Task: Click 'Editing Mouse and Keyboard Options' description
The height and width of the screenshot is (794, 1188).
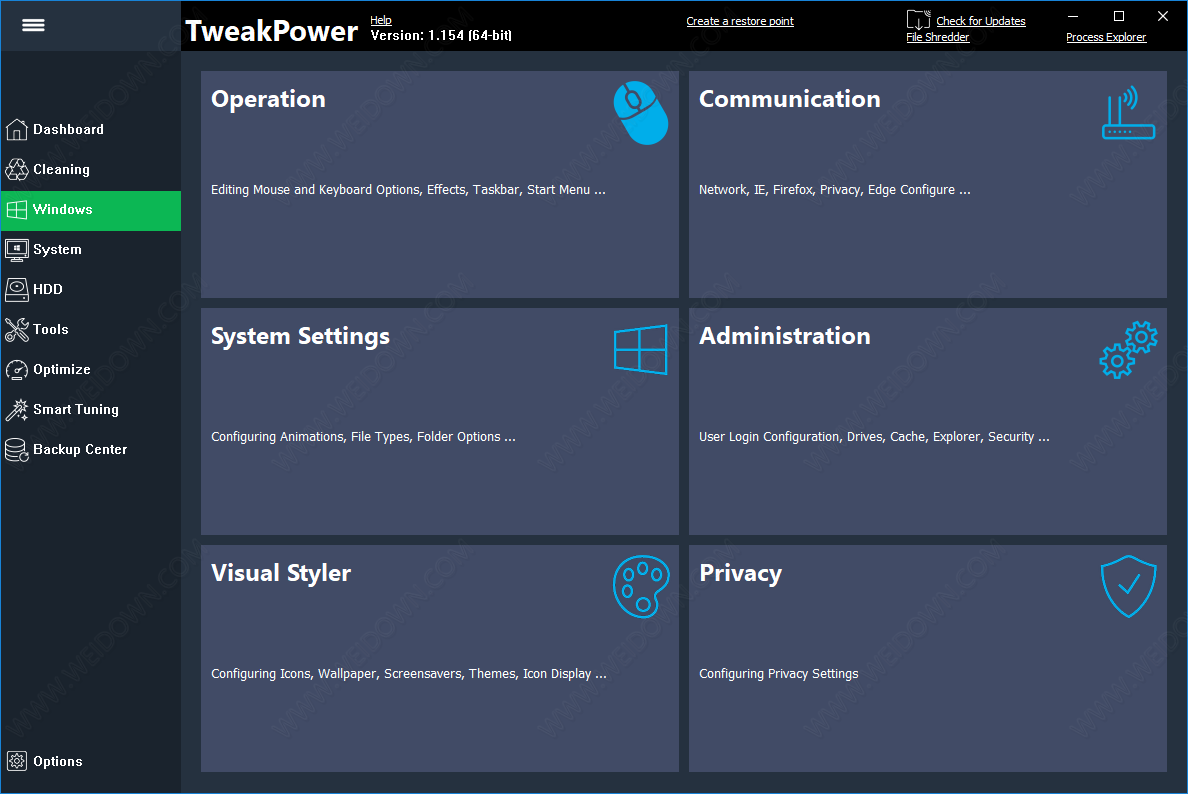Action: [408, 190]
